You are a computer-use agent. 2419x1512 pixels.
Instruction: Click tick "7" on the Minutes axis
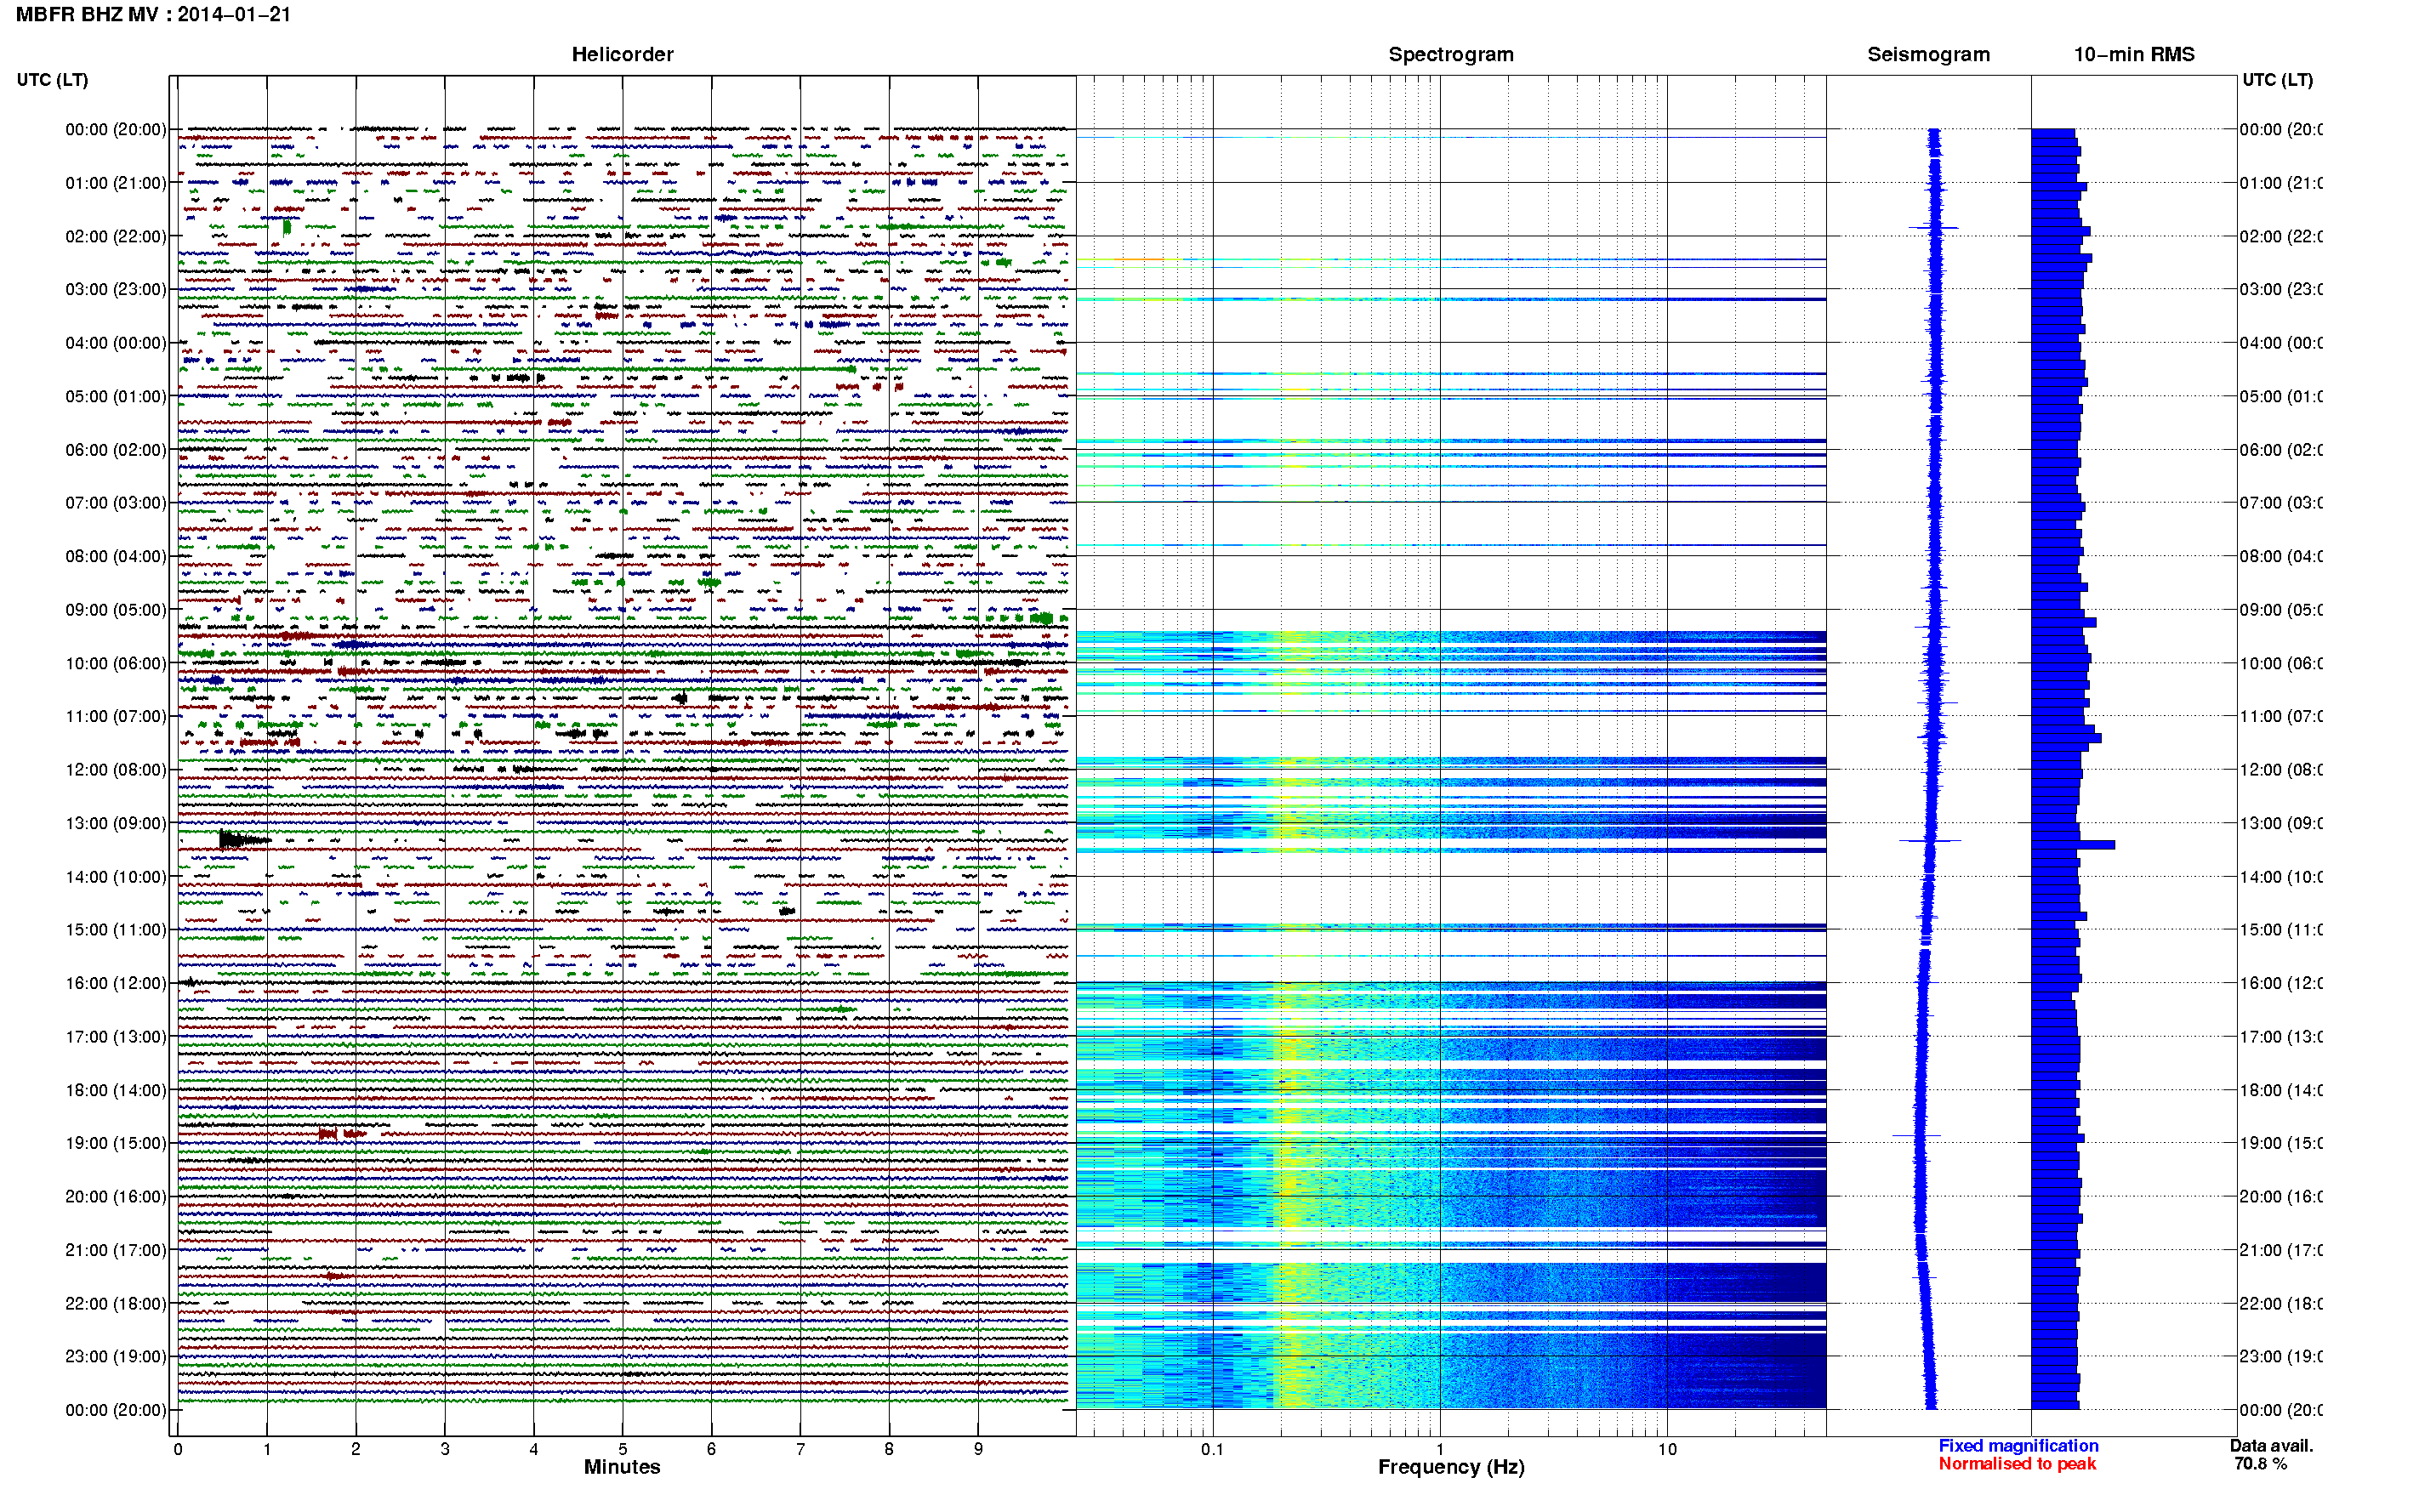pyautogui.click(x=800, y=1449)
